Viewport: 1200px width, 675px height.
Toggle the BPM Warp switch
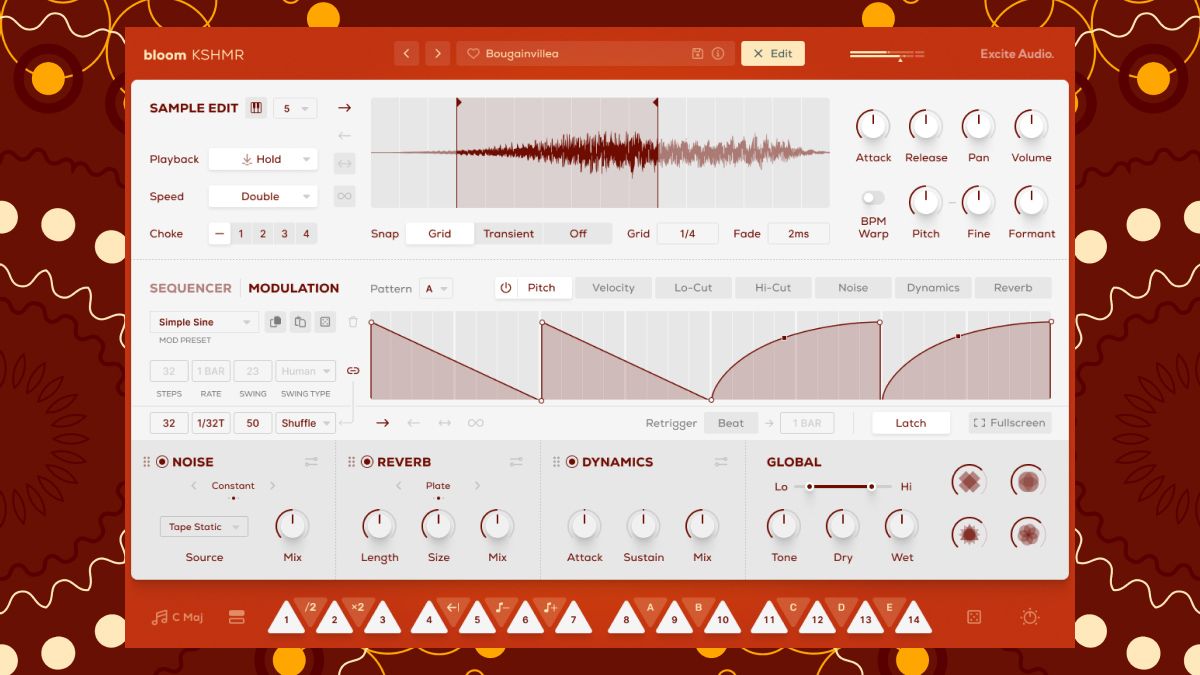tap(873, 198)
